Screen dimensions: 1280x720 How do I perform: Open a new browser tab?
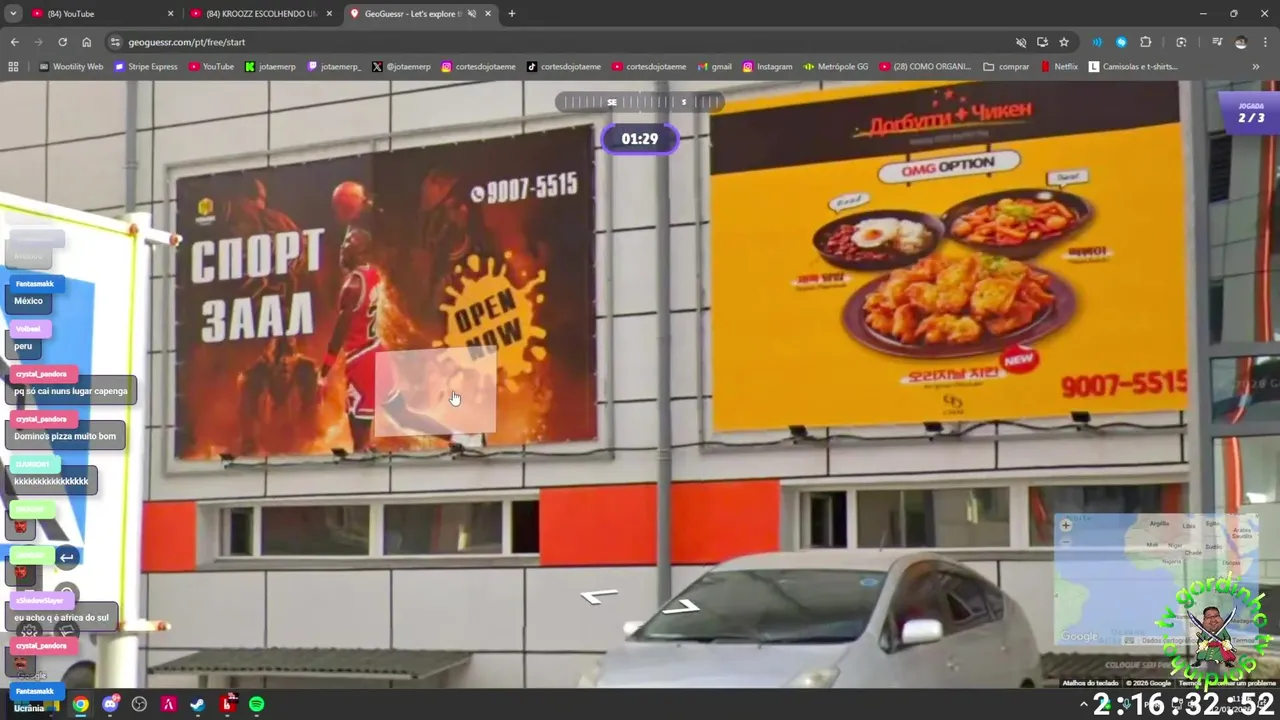pyautogui.click(x=512, y=14)
